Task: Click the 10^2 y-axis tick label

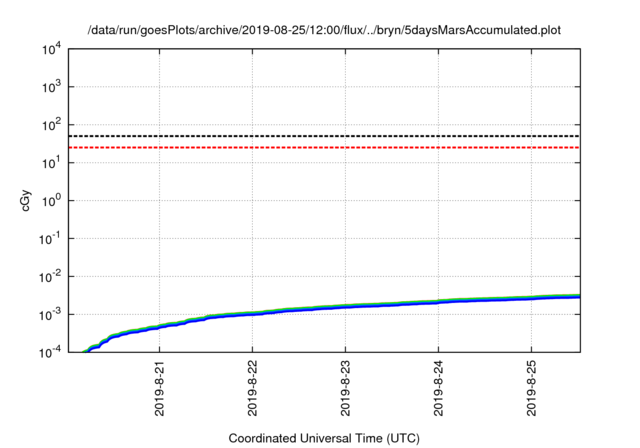Action: 51,125
